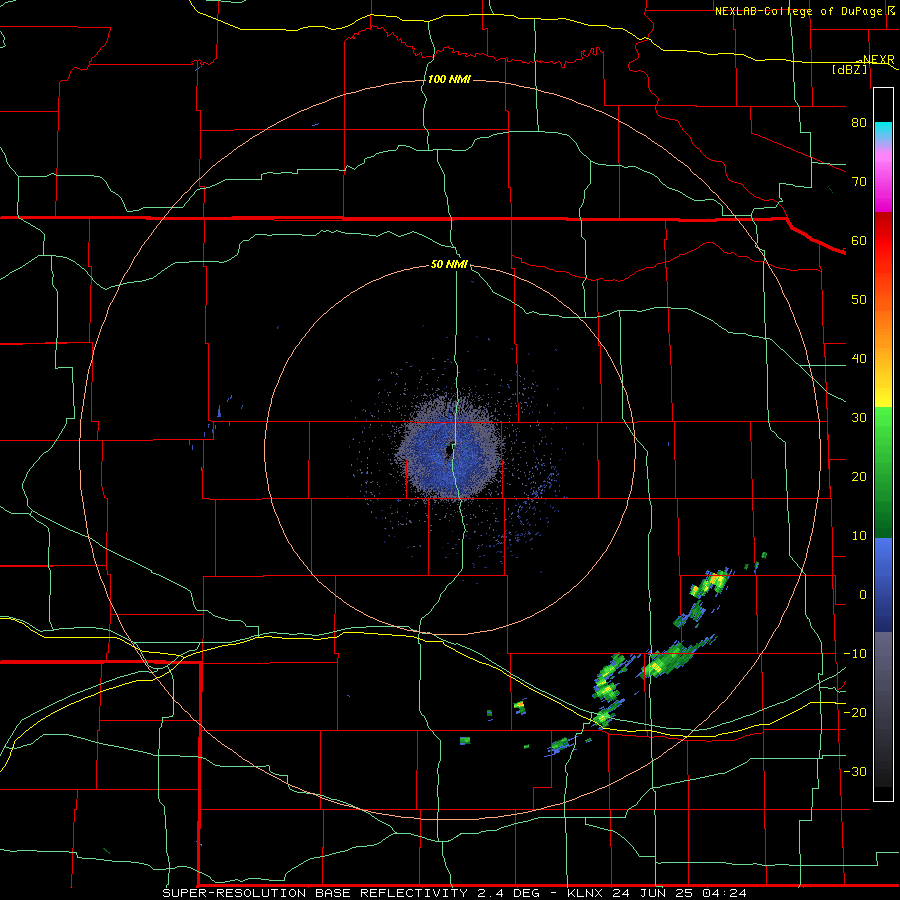
Task: Click the KLNX station identifier in the caption
Action: point(587,893)
